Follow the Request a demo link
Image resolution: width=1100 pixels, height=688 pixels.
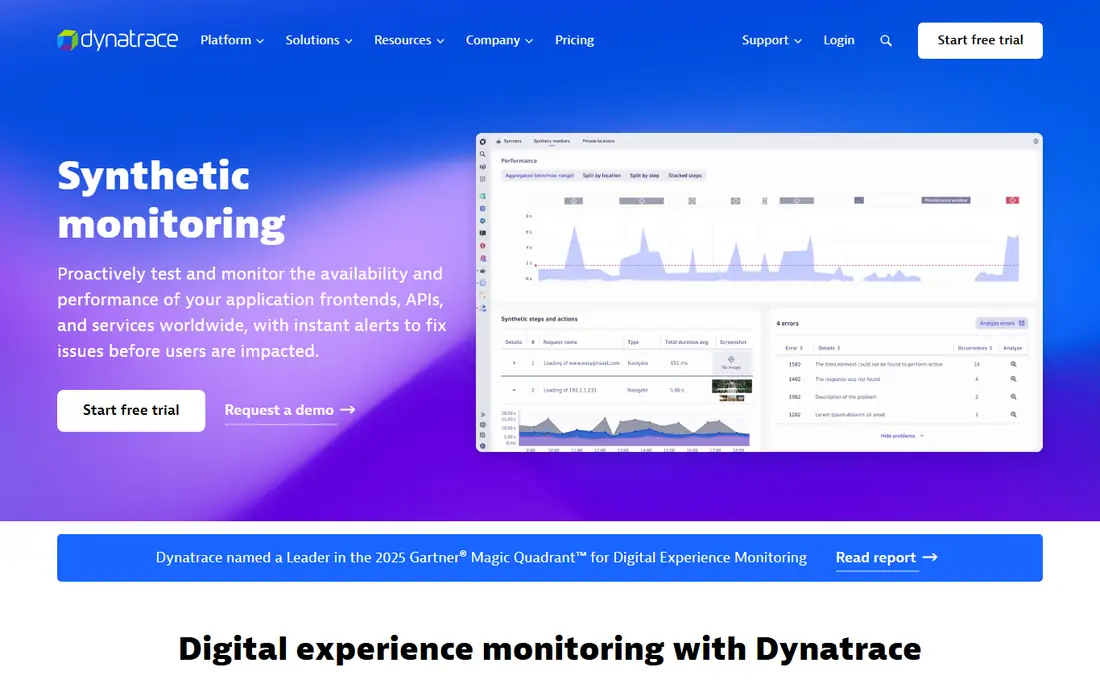[x=290, y=410]
